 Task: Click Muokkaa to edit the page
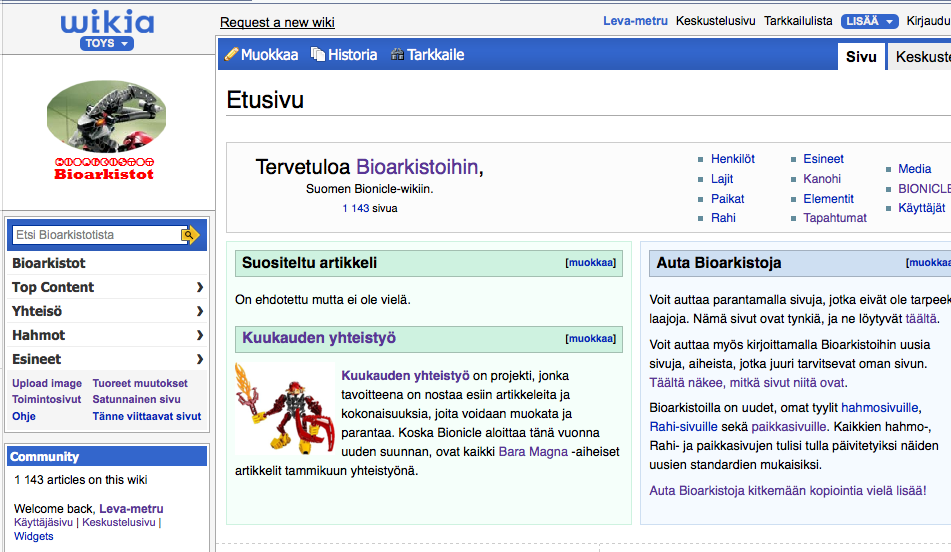[x=269, y=55]
